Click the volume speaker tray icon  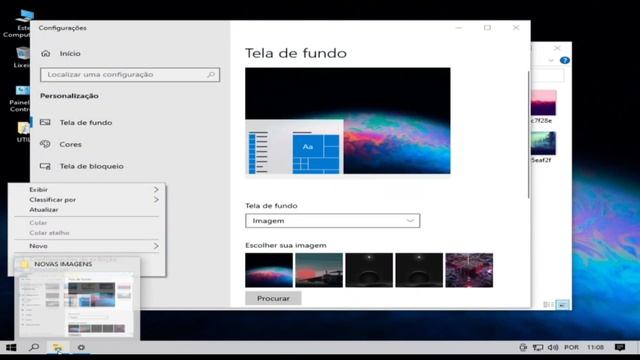(x=553, y=347)
